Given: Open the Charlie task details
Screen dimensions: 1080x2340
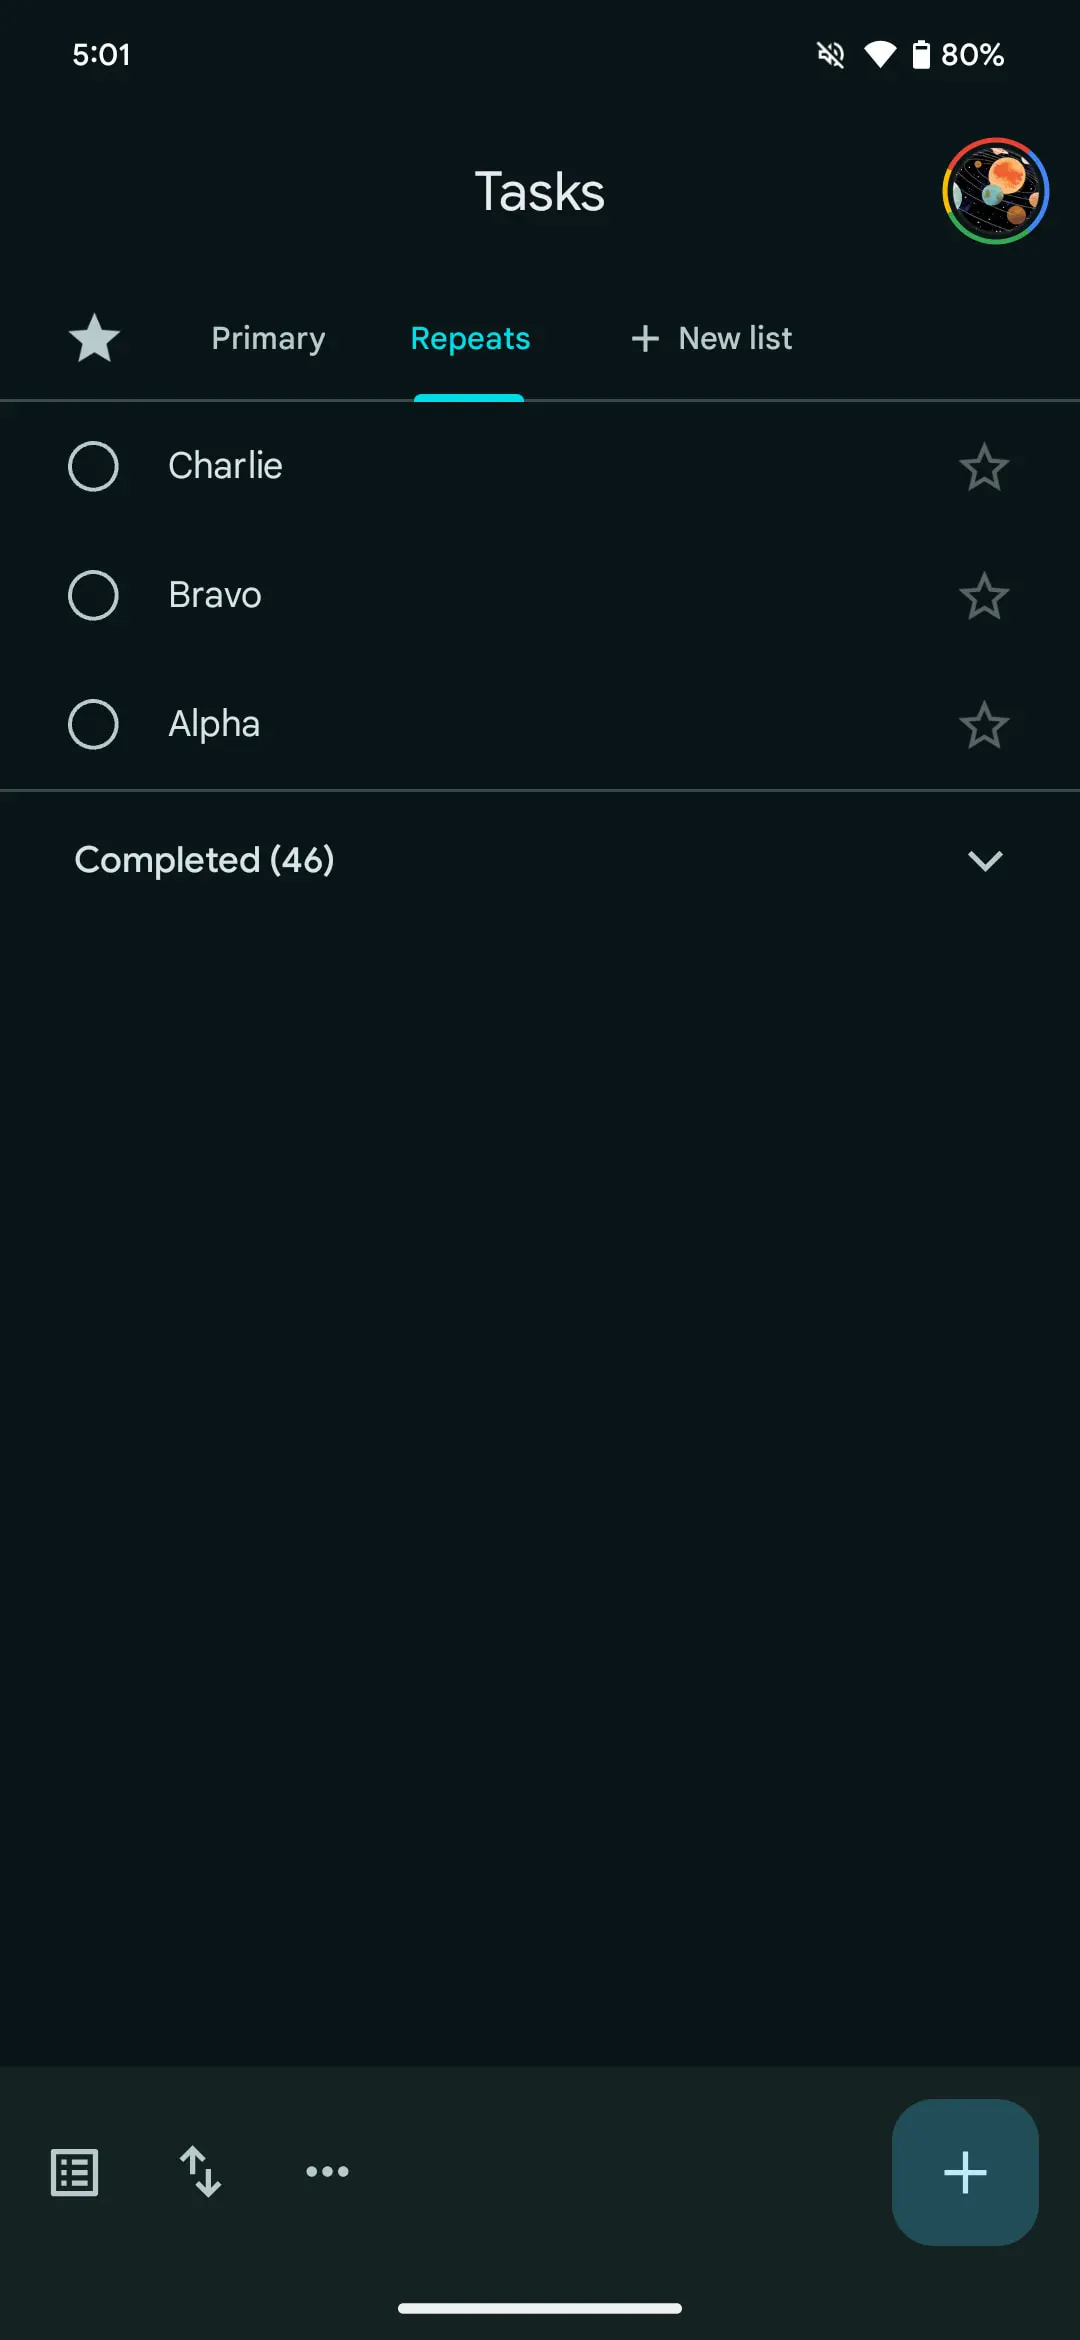Looking at the screenshot, I should 225,466.
